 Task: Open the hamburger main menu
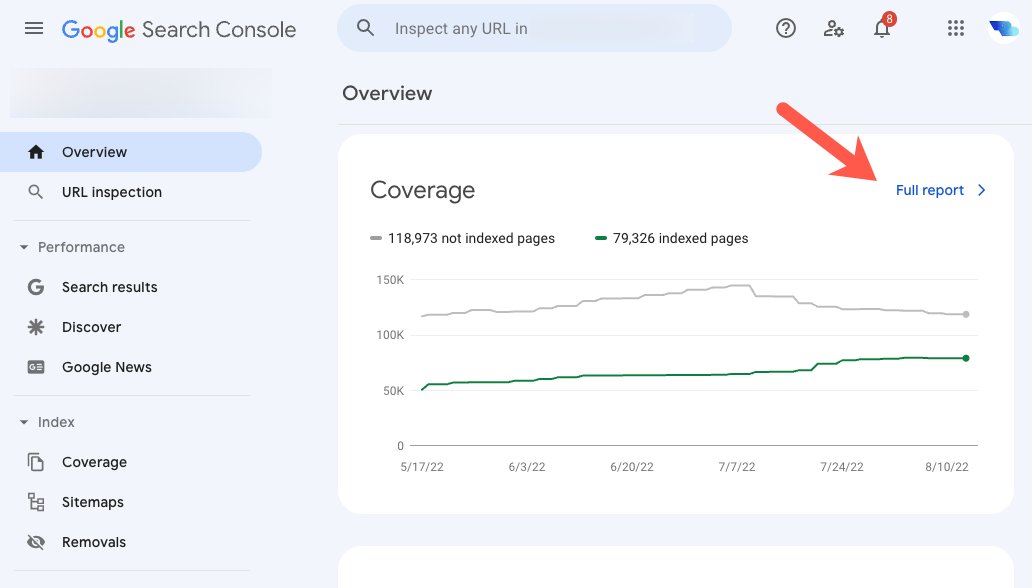coord(34,28)
